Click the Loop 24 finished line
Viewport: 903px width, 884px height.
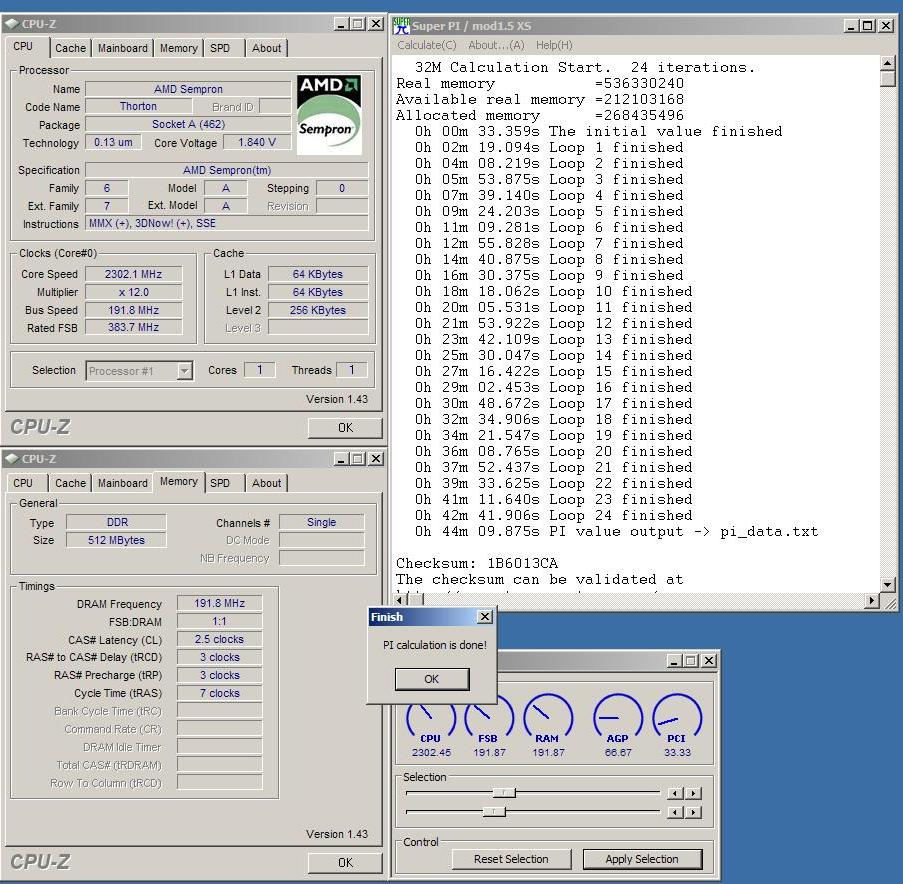click(553, 515)
